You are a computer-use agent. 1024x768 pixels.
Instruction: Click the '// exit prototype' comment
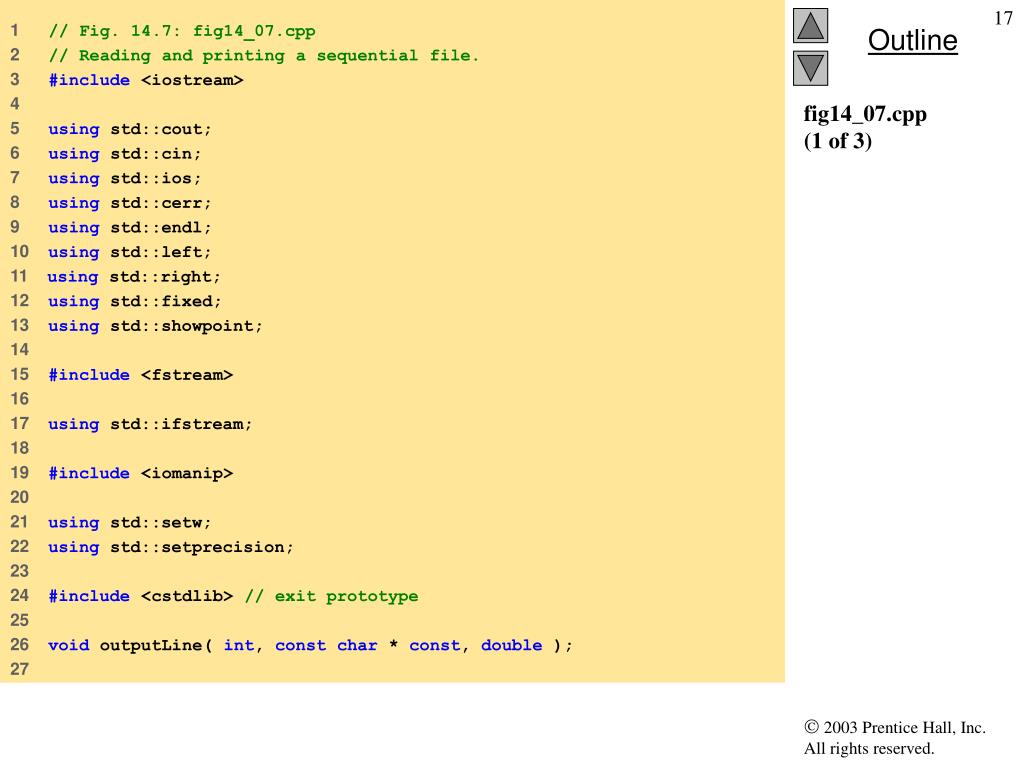331,596
